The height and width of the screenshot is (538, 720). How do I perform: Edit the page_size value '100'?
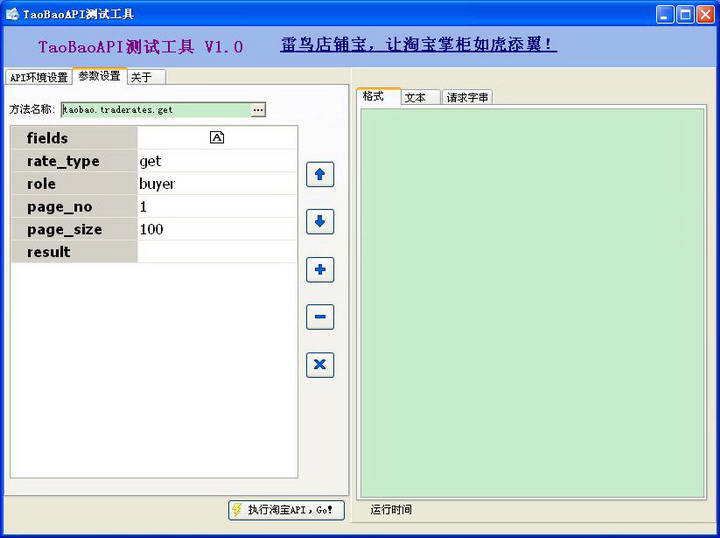pos(217,229)
